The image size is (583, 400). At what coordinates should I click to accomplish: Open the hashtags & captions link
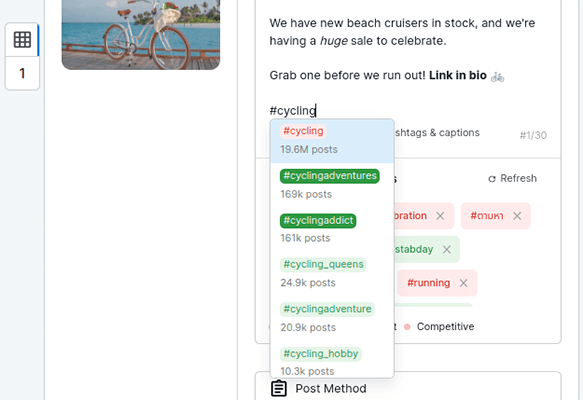pos(437,133)
